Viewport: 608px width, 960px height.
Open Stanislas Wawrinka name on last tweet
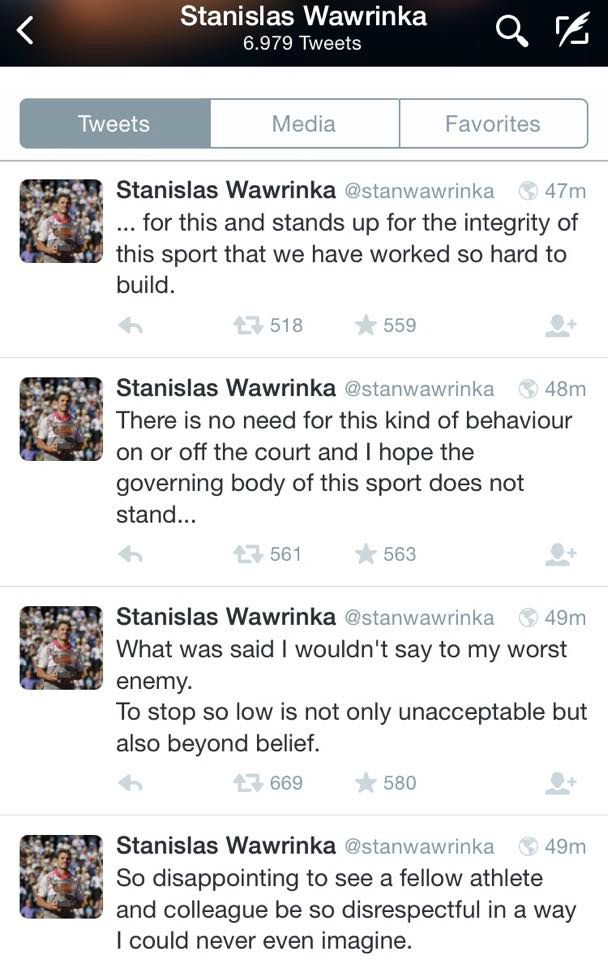click(x=226, y=846)
